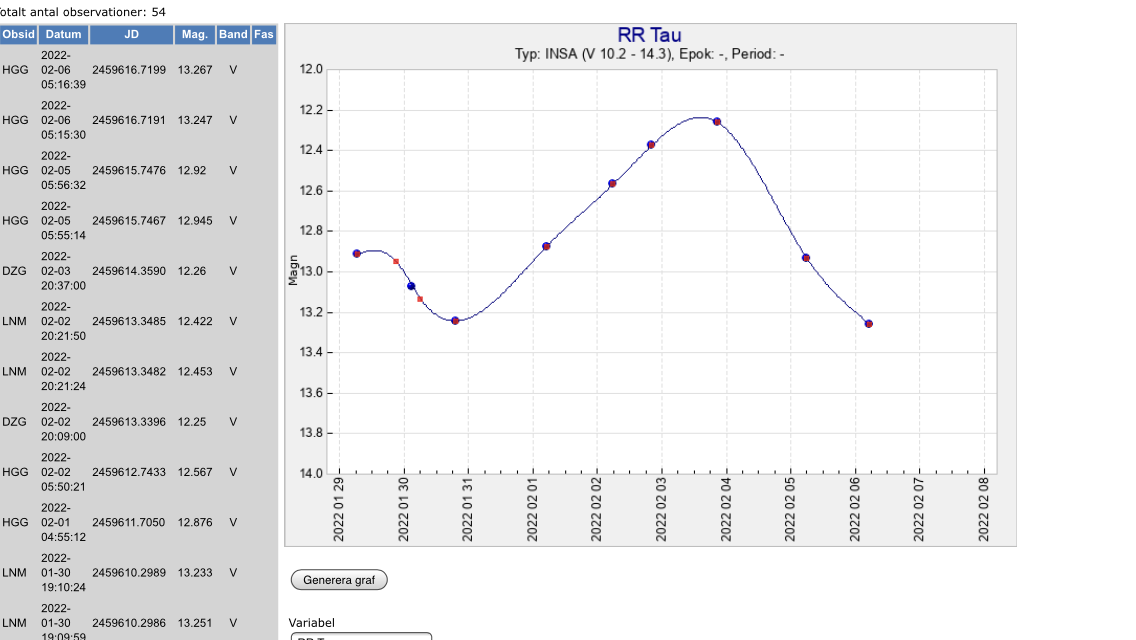This screenshot has width=1136, height=640.
Task: Select the brightest data point near magnitude 12.26
Action: point(717,121)
